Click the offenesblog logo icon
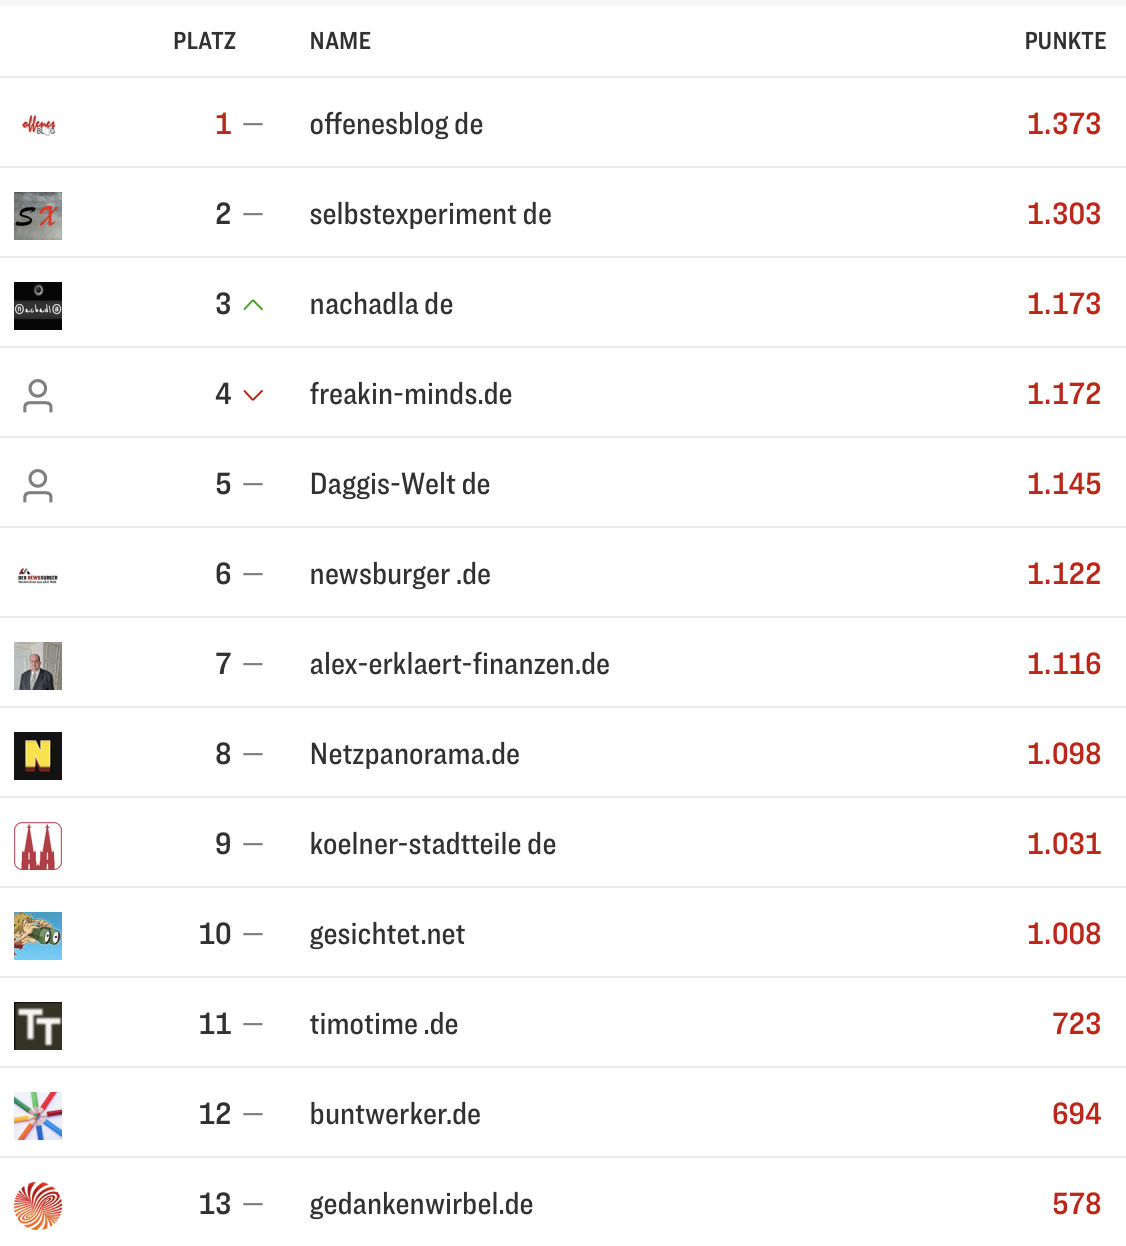The width and height of the screenshot is (1126, 1246). tap(38, 125)
